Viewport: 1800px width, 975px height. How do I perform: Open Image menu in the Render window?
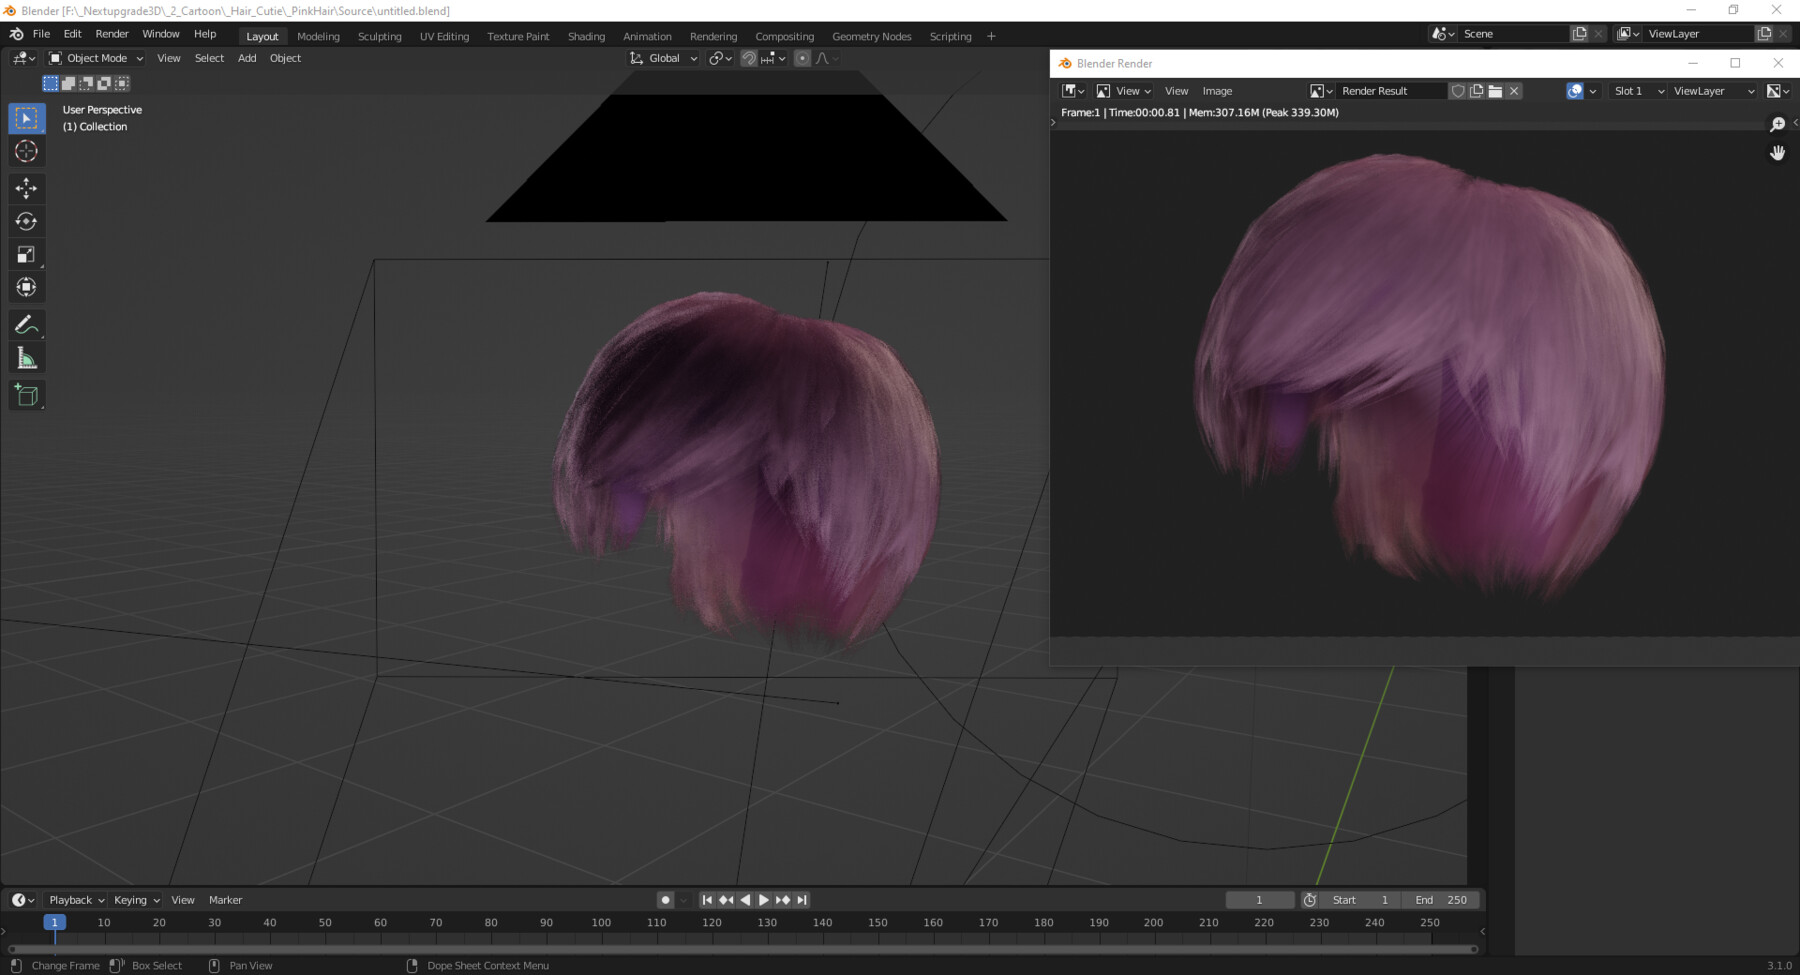1217,91
